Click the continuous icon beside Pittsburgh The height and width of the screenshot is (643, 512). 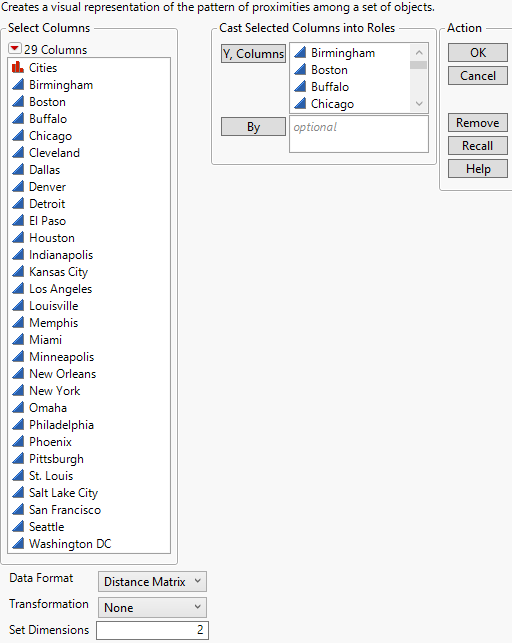[18, 458]
